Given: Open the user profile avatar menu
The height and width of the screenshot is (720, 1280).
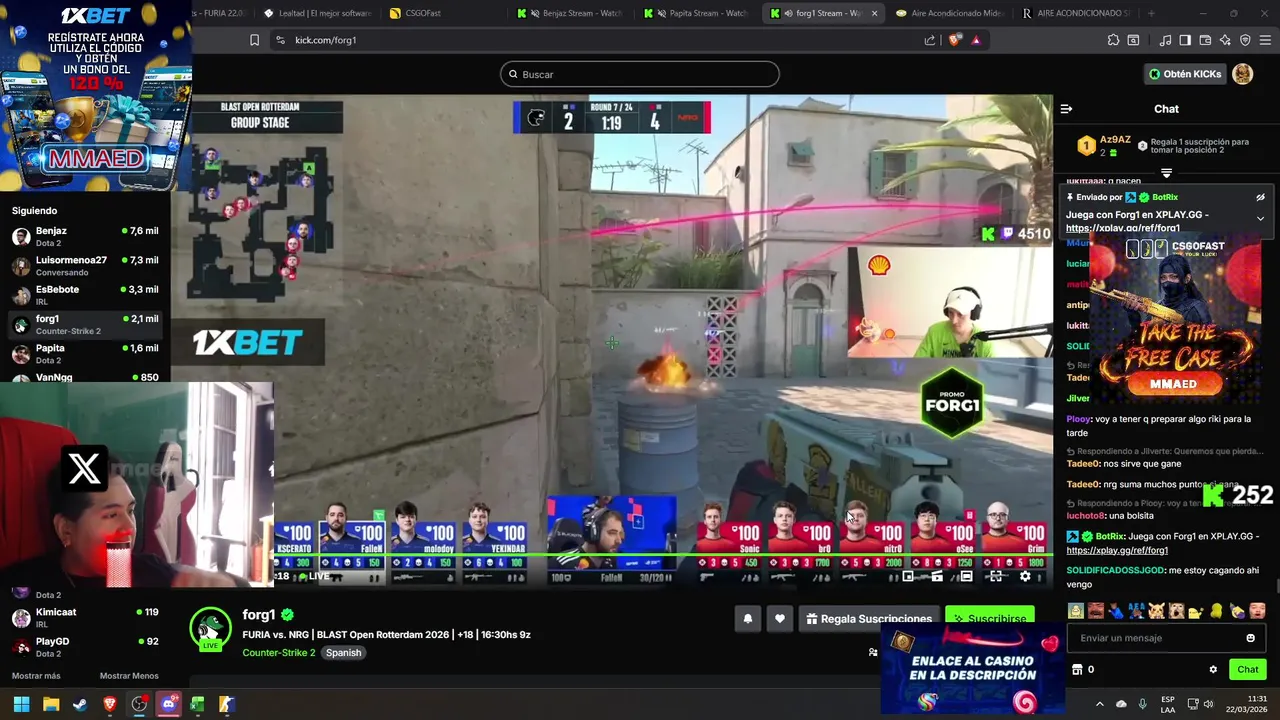Looking at the screenshot, I should [x=1243, y=74].
